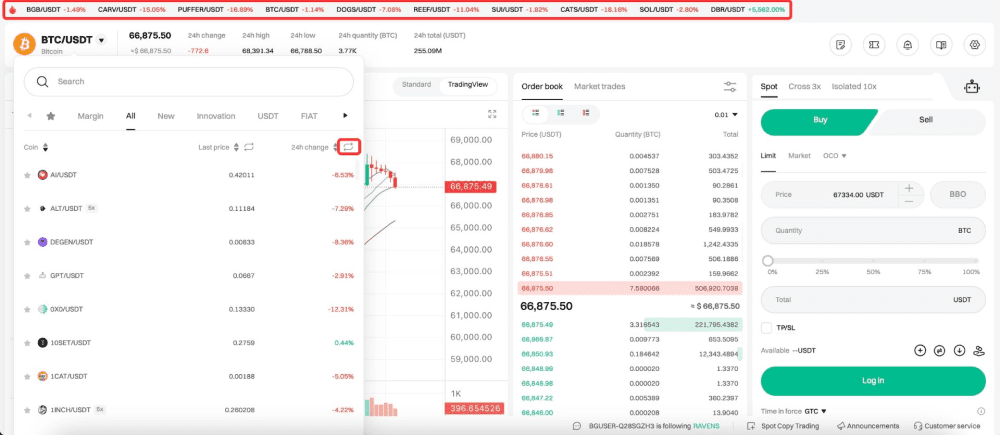Expand the chart to fullscreen
The image size is (1000, 435).
[492, 114]
